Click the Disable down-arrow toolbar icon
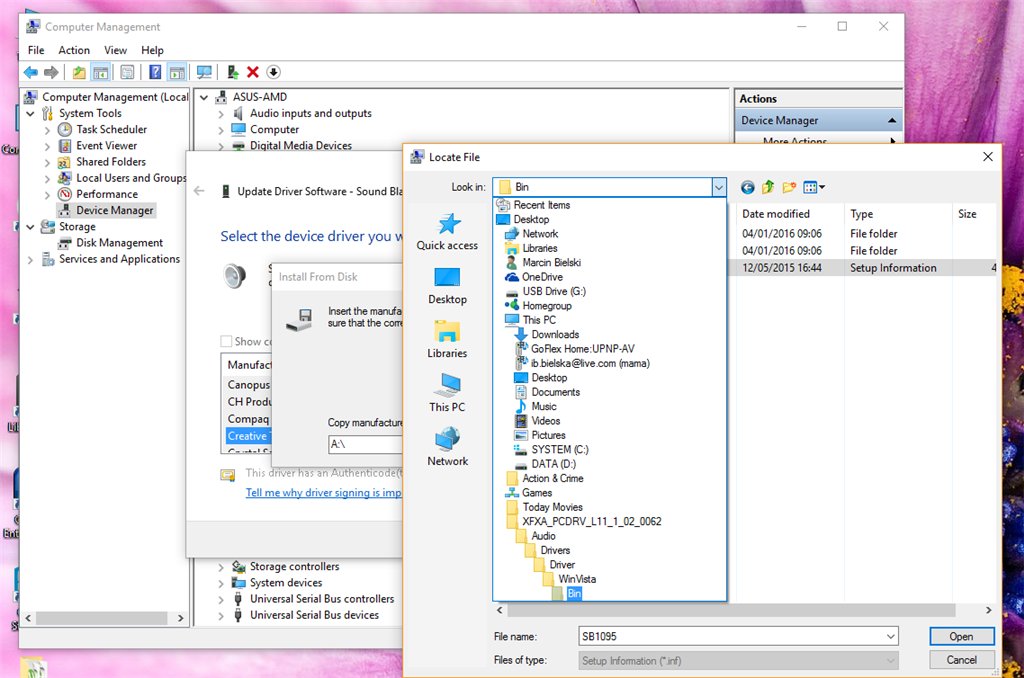The height and width of the screenshot is (678, 1024). pos(274,73)
